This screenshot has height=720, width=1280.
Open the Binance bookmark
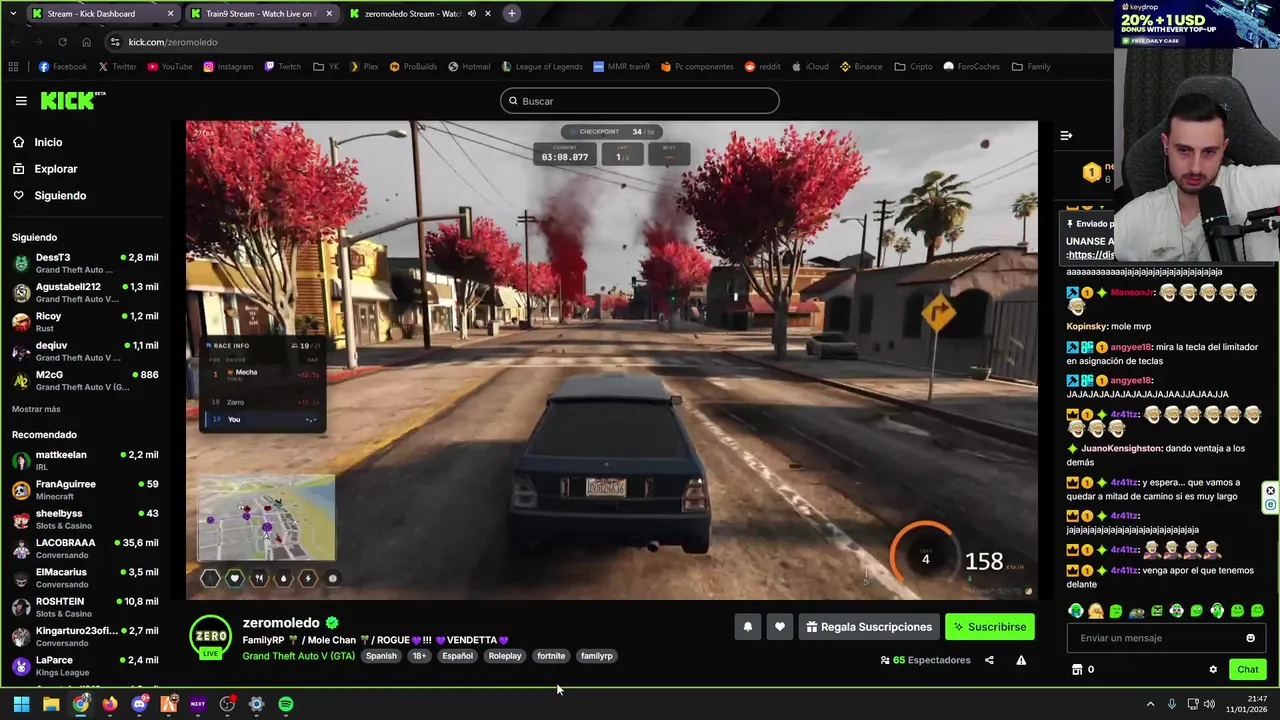[860, 67]
